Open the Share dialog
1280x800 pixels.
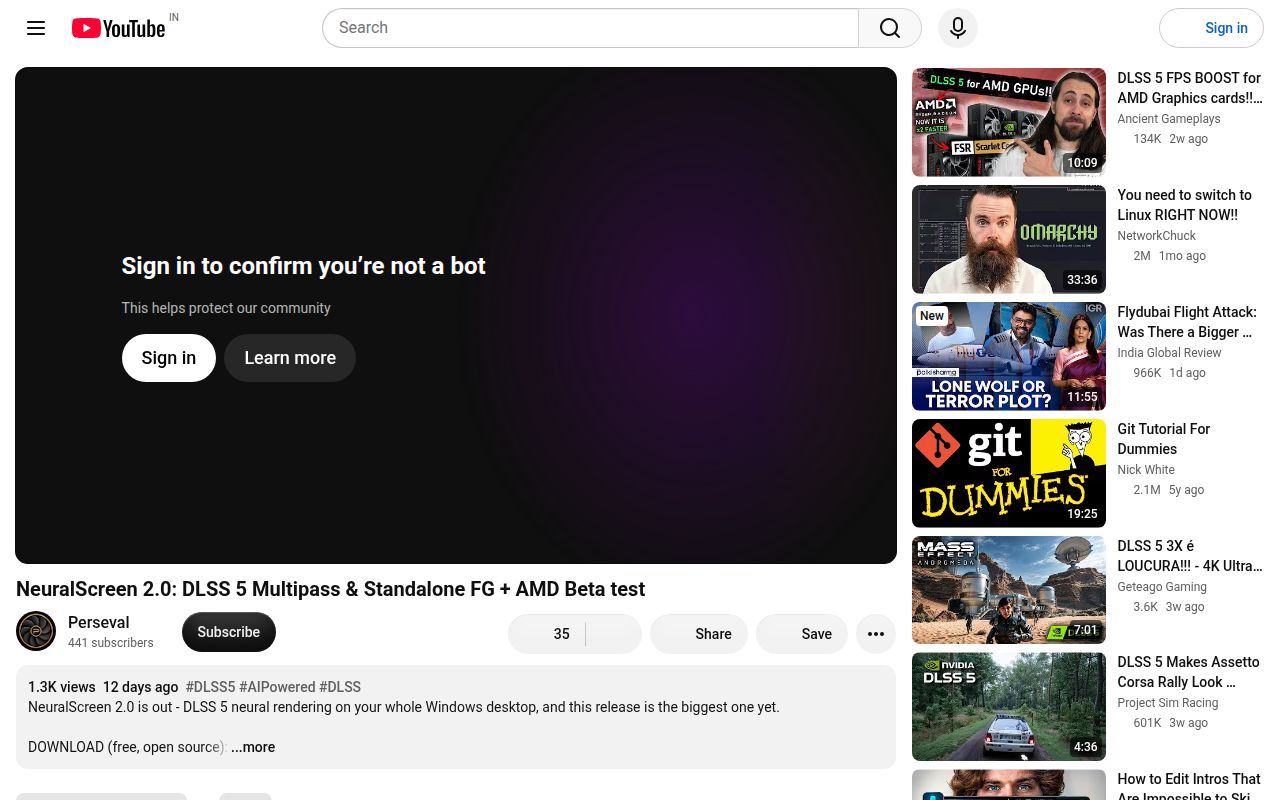(x=699, y=634)
